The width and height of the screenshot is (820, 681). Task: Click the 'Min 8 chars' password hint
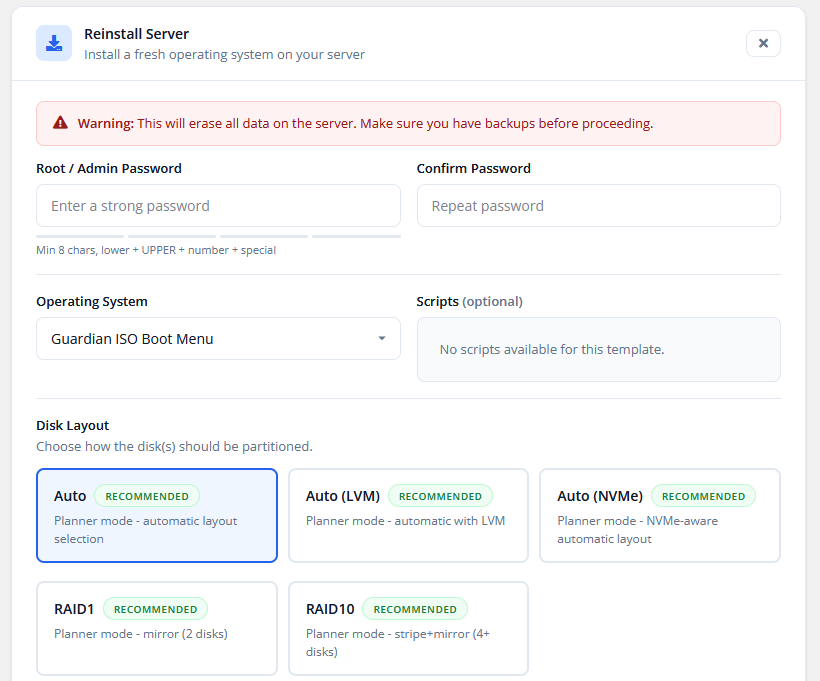point(156,250)
